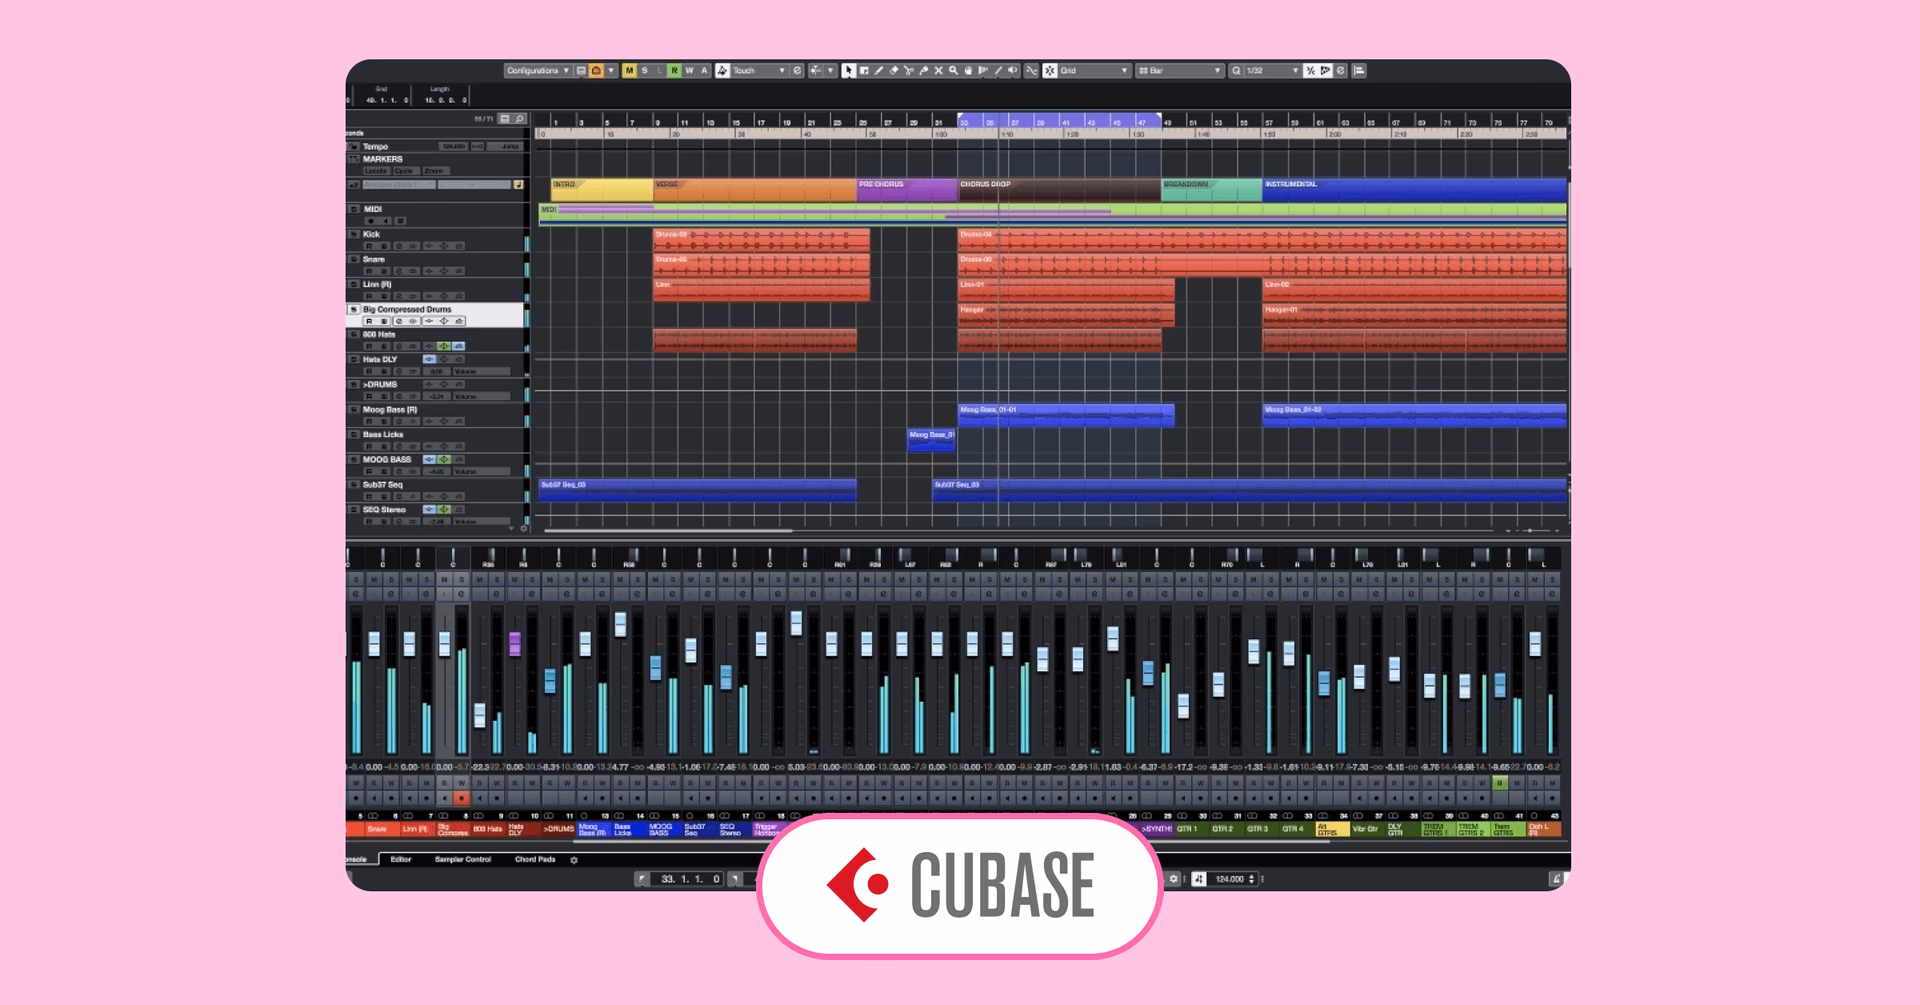Click the Snap on/off icon before Grid
1920x1005 pixels.
point(1050,70)
